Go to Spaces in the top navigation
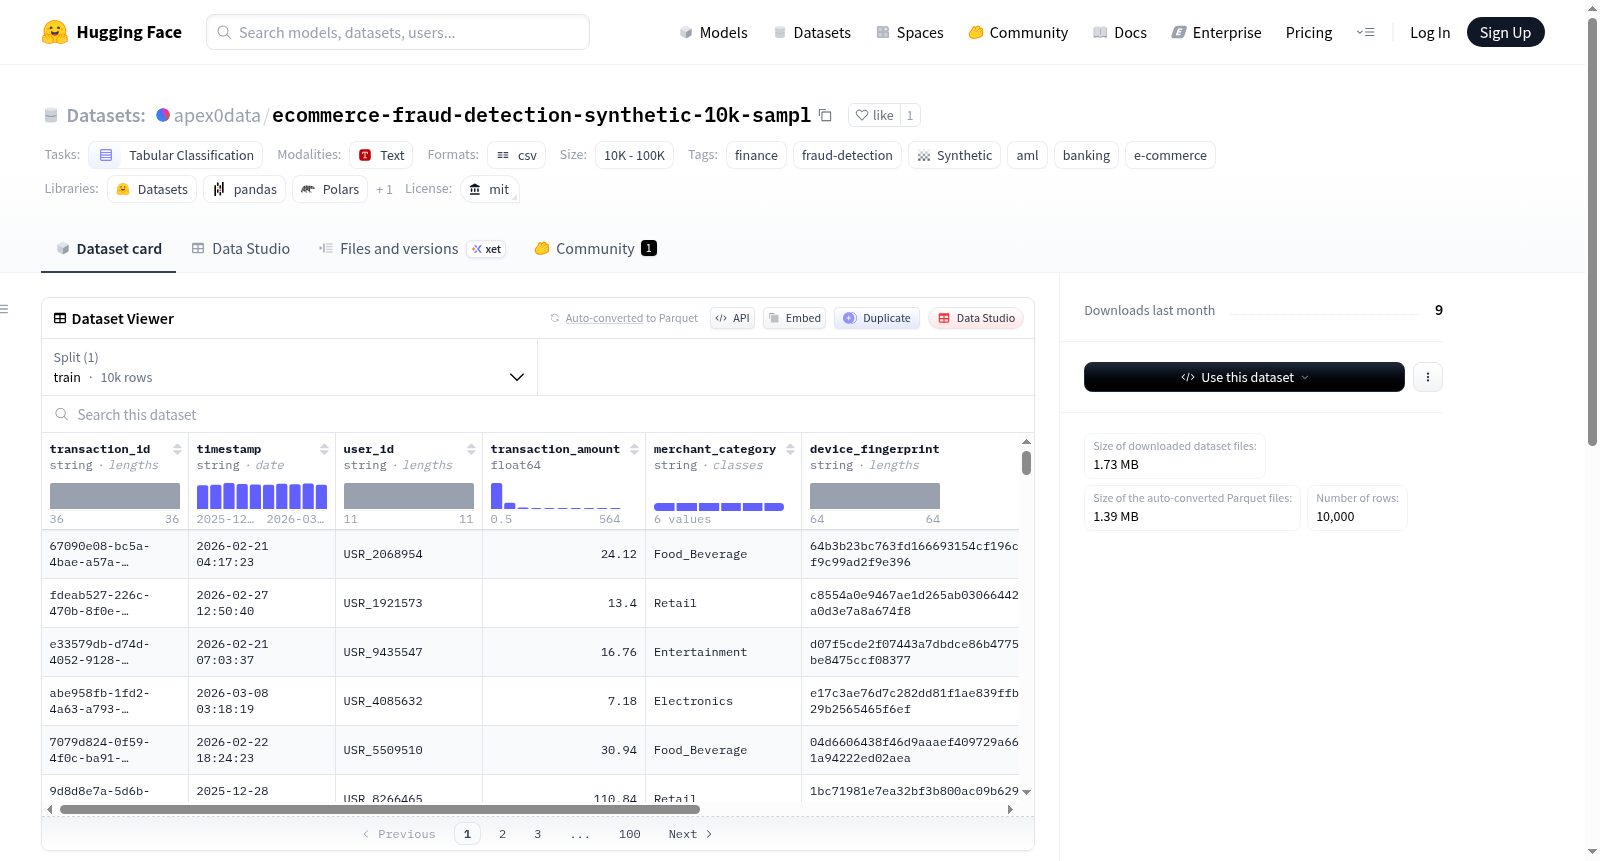This screenshot has height=861, width=1600. [910, 32]
